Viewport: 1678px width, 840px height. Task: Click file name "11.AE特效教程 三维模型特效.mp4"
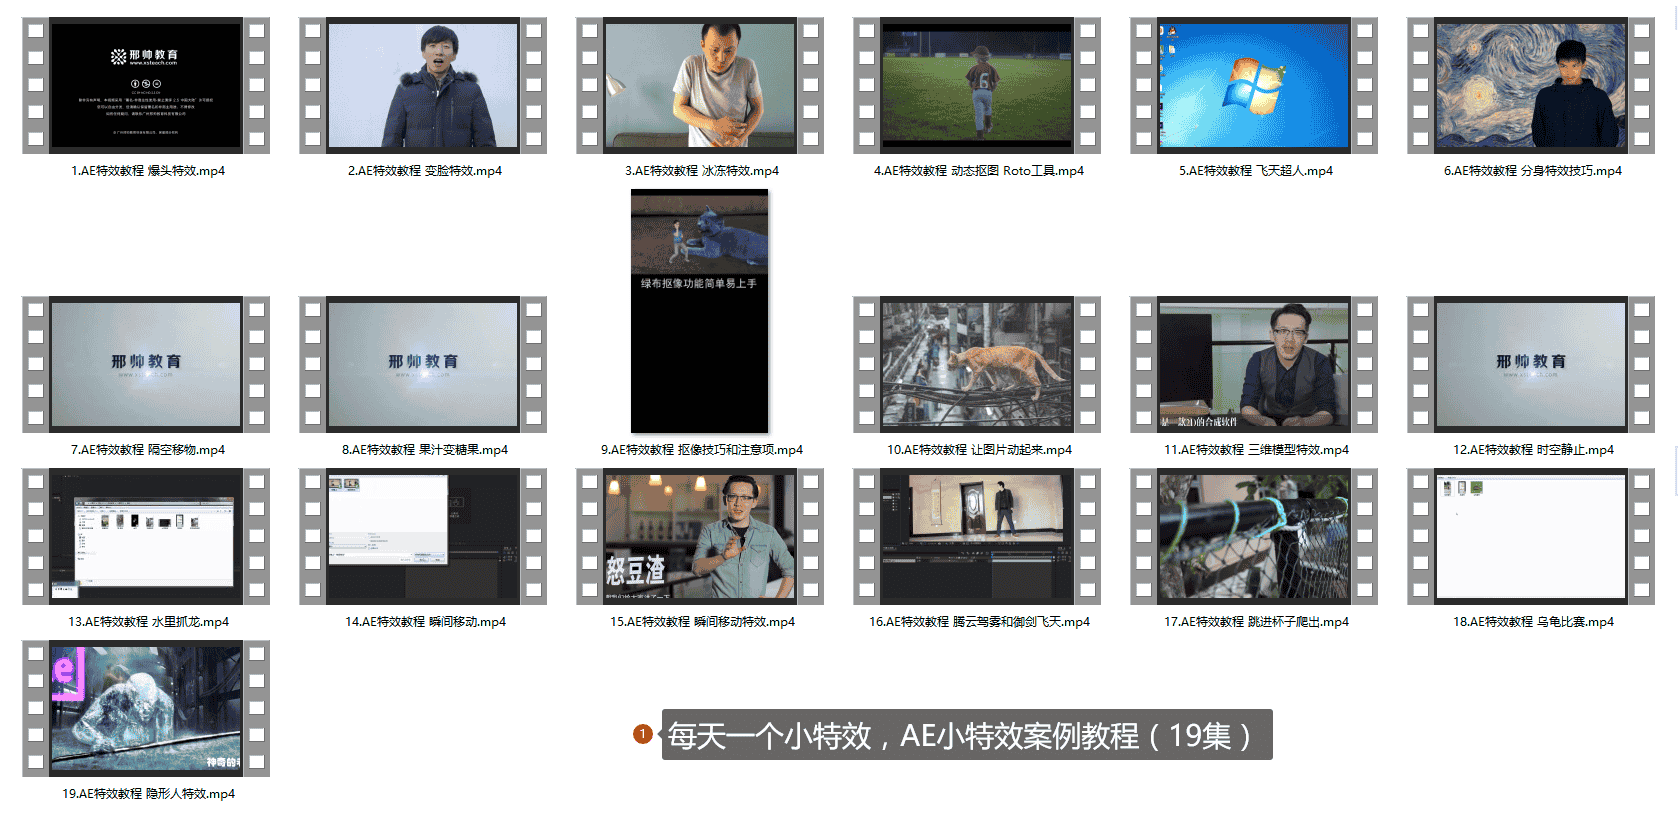1256,450
